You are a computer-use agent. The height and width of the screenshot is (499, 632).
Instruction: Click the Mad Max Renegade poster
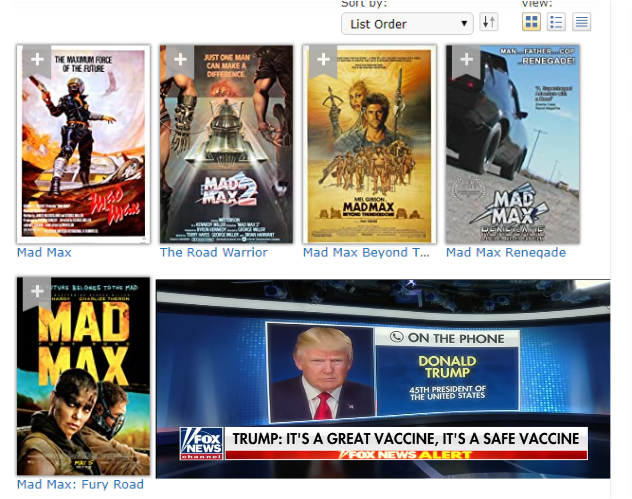pos(513,144)
